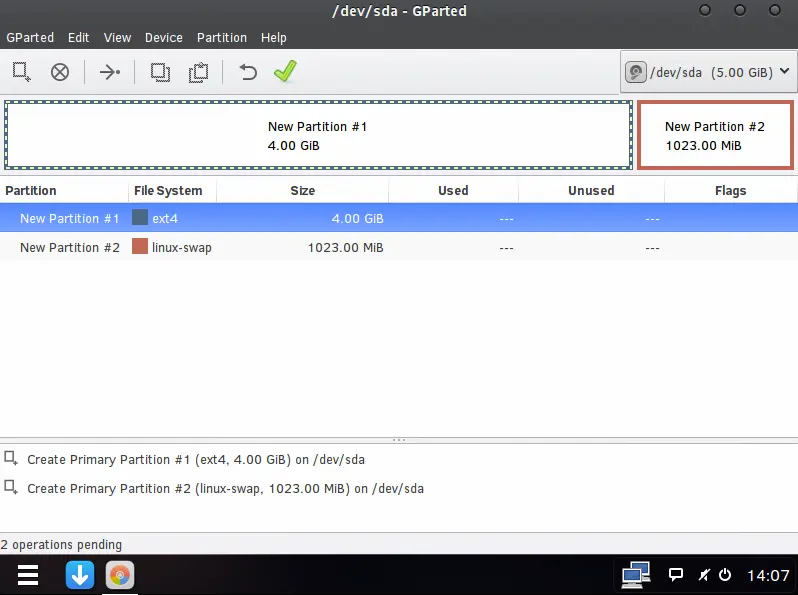
Task: Sort by the Flags column header
Action: [x=730, y=191]
